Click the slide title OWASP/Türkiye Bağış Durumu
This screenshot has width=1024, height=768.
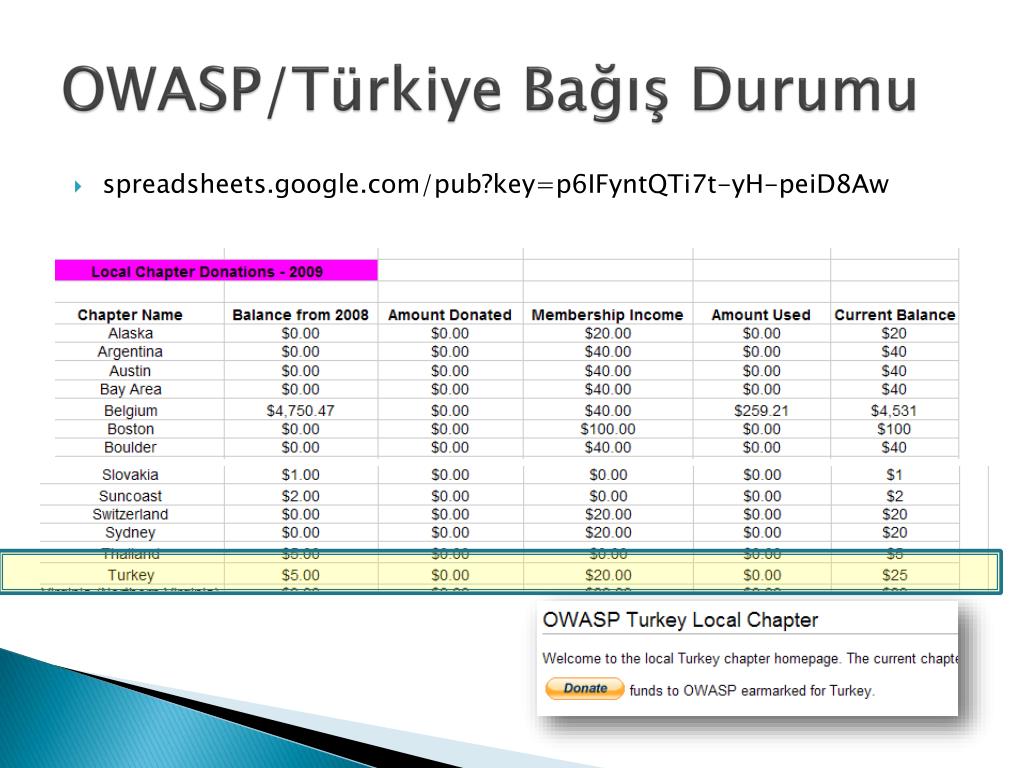[490, 91]
